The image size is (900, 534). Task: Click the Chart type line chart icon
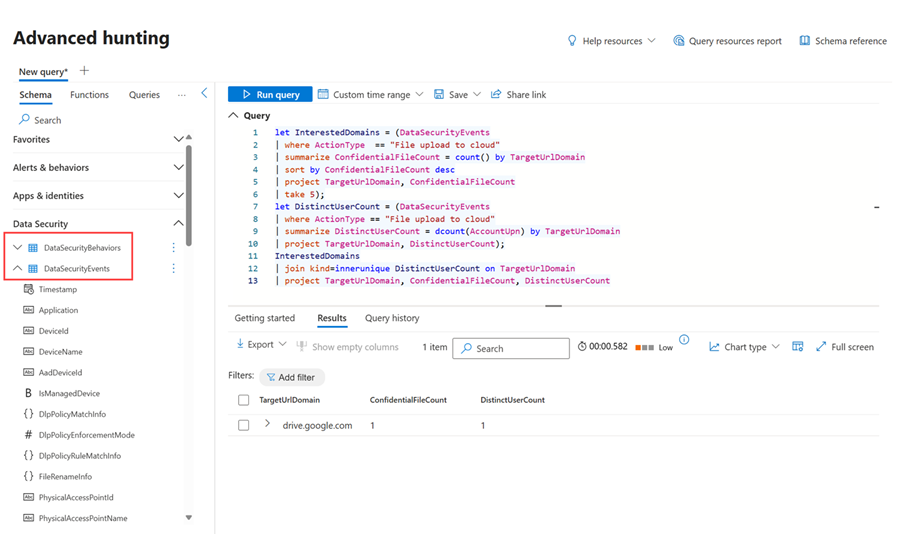[x=714, y=347]
